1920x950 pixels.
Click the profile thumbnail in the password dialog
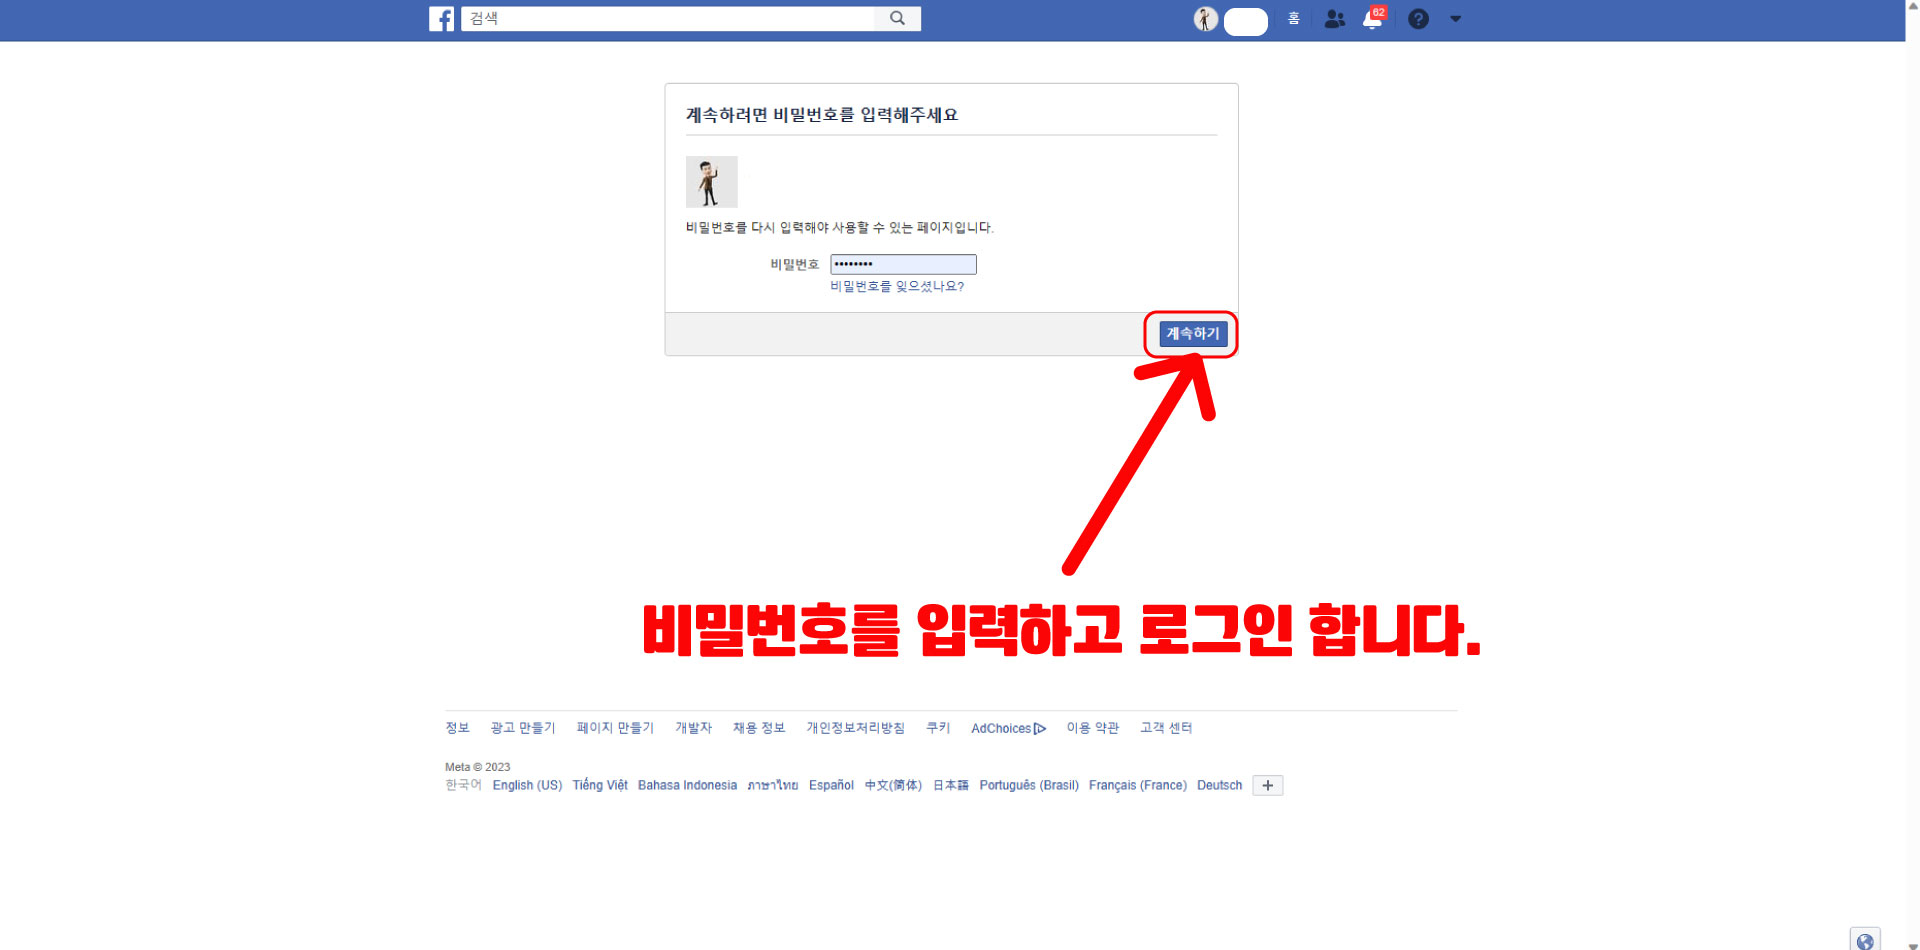pos(711,182)
